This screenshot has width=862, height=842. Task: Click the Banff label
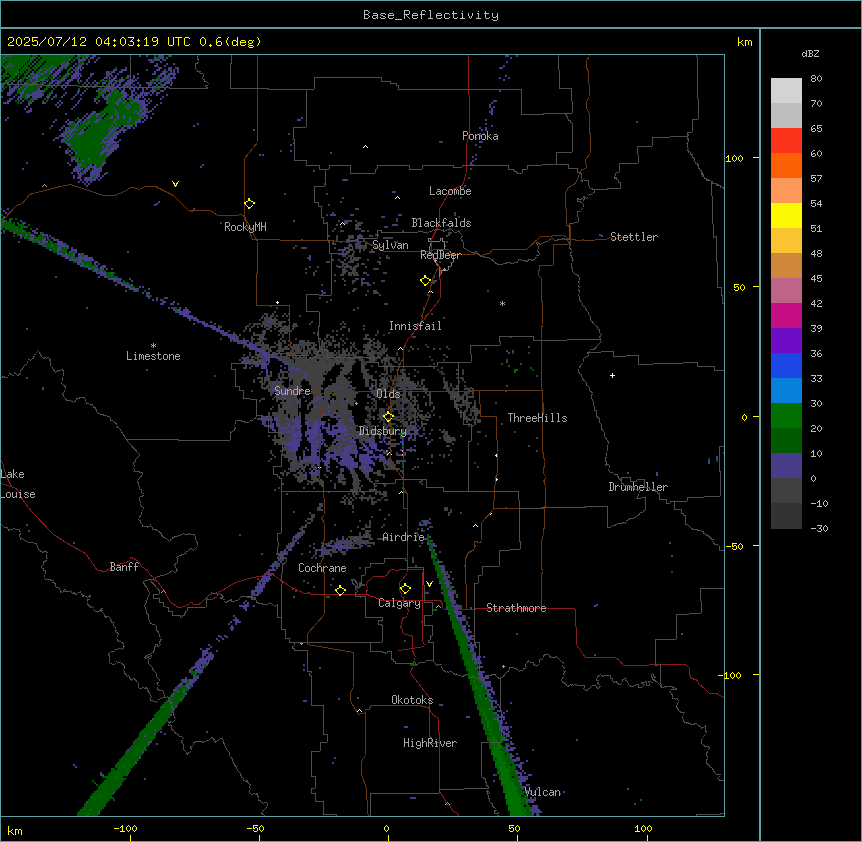point(124,567)
